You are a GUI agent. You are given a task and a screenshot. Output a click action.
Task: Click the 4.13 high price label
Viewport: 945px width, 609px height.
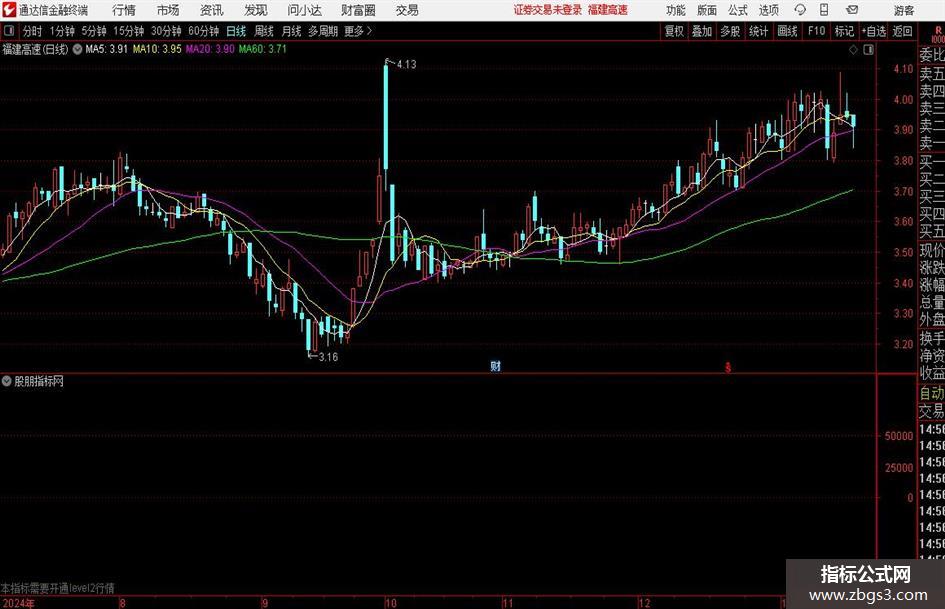click(x=406, y=65)
